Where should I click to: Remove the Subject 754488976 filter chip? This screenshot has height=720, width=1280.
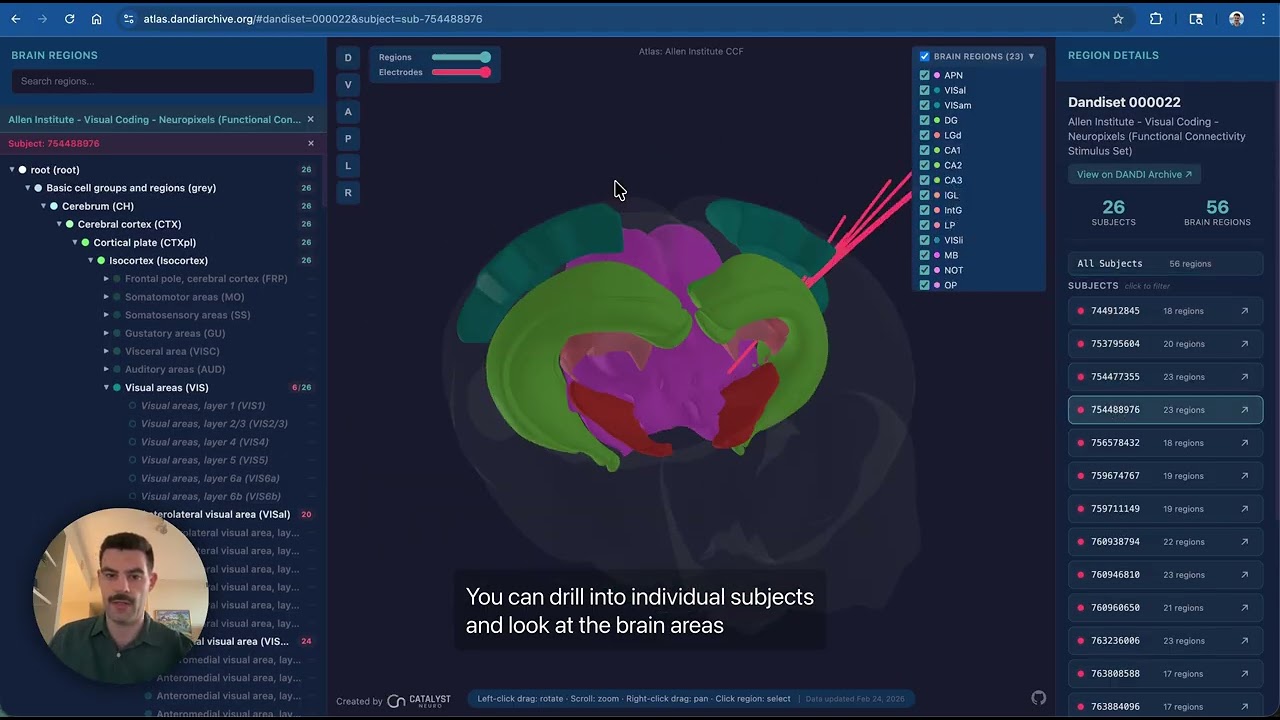pyautogui.click(x=310, y=143)
